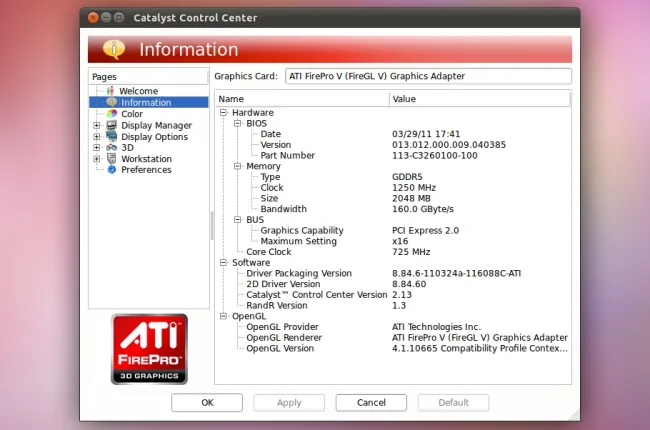Viewport: 650px width, 430px height.
Task: Click the value 160.0 GByte/s
Action: [423, 209]
